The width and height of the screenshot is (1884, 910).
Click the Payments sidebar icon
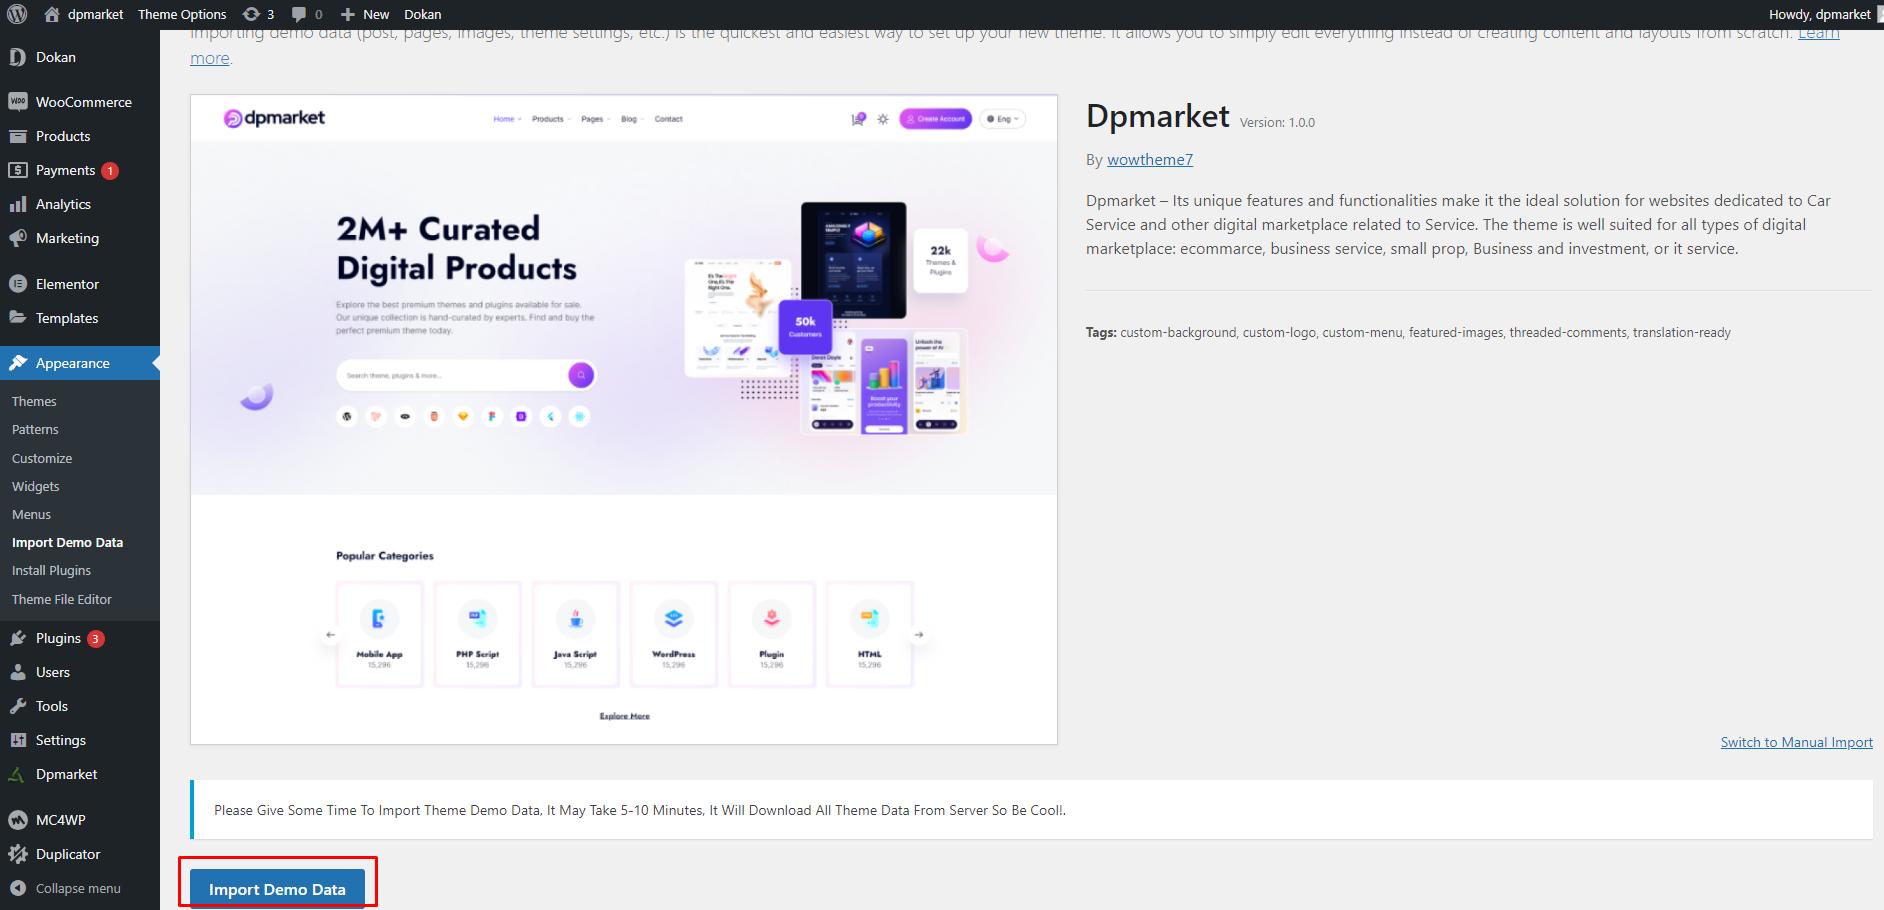[x=18, y=170]
